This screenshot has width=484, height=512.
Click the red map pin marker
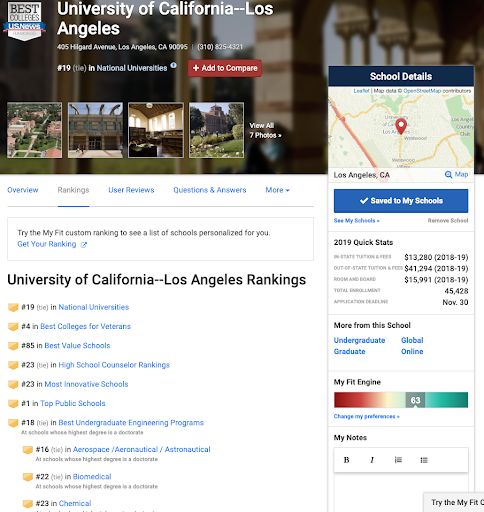401,126
